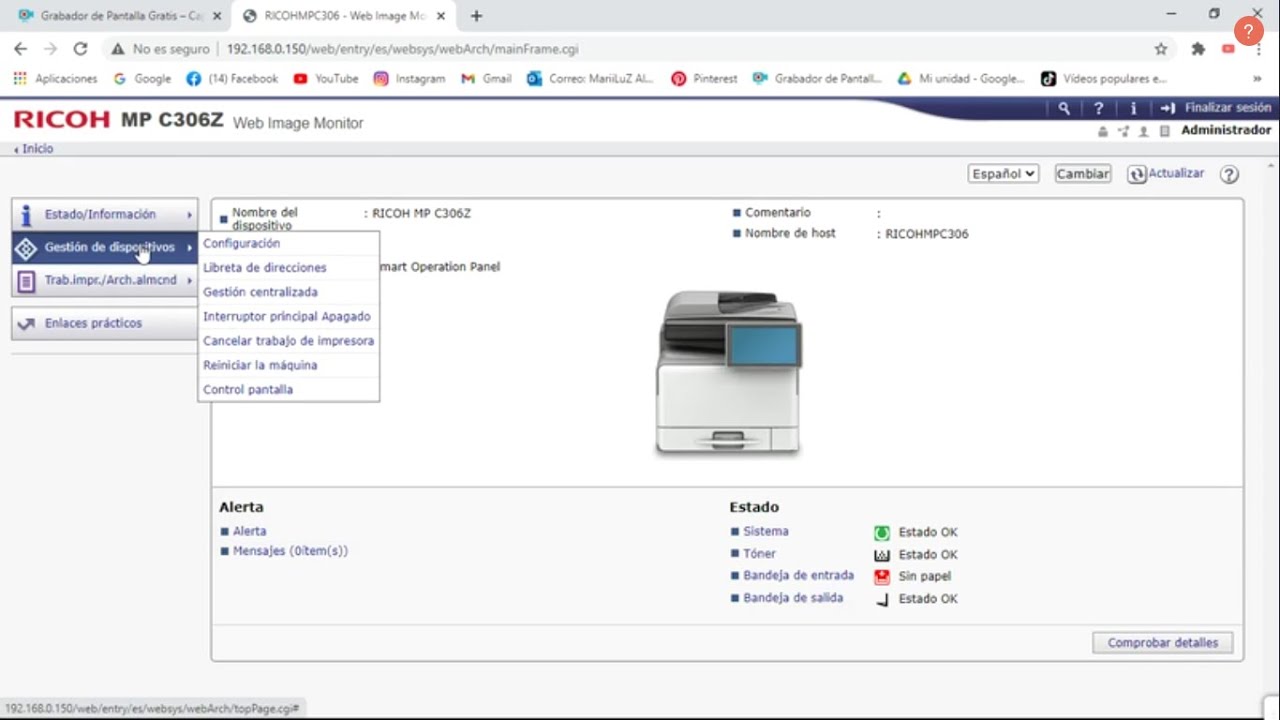Select Reiniciar la máquina entry
Screen dimensions: 1280x720
pyautogui.click(x=260, y=365)
